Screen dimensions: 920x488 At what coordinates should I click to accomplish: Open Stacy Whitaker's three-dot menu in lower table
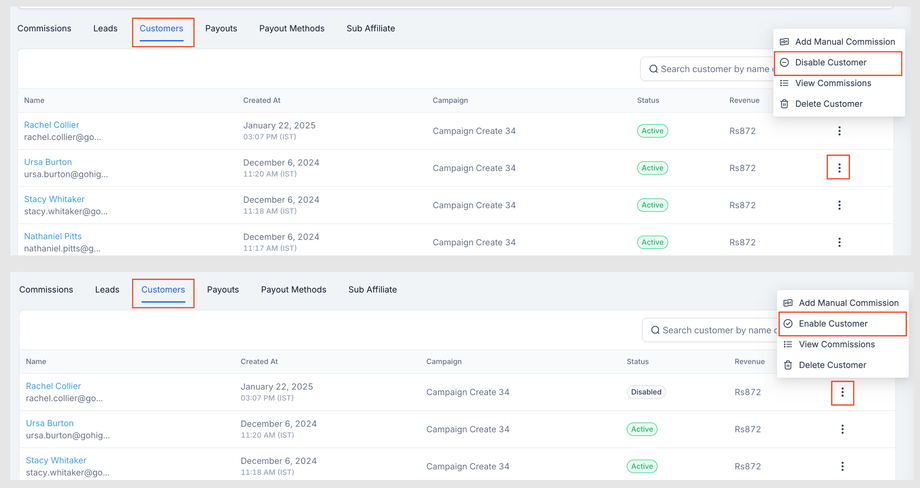842,466
